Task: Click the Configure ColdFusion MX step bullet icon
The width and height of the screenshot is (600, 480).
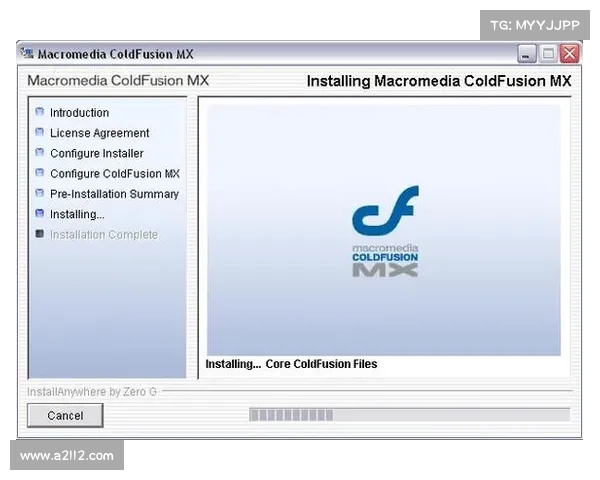Action: (x=39, y=172)
